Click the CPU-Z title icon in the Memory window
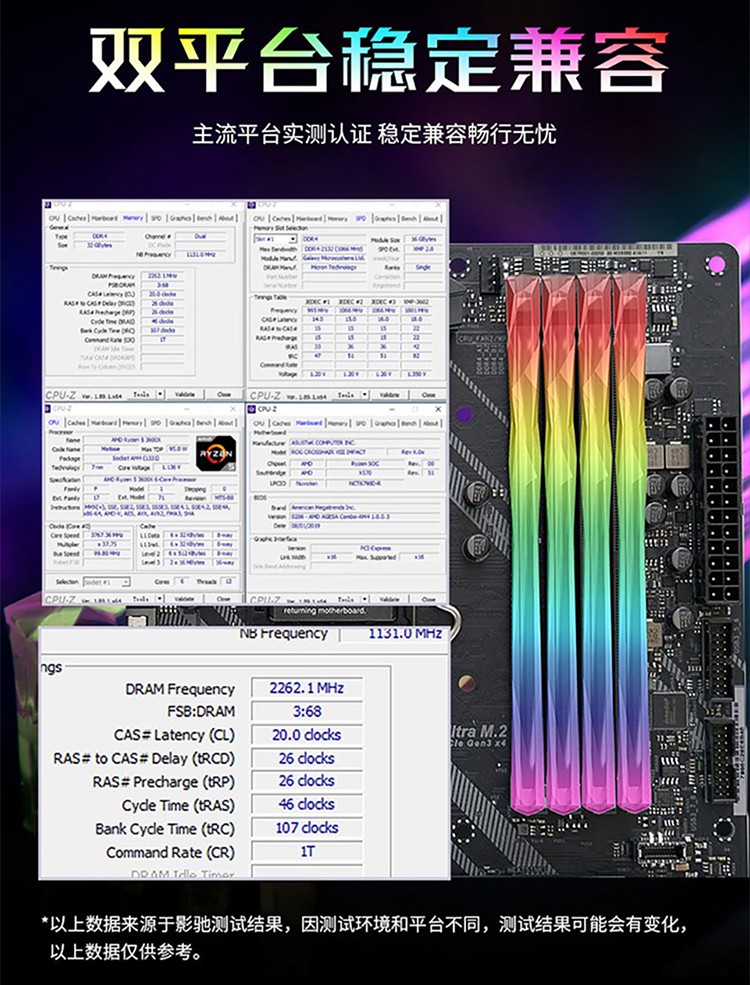 coord(48,204)
